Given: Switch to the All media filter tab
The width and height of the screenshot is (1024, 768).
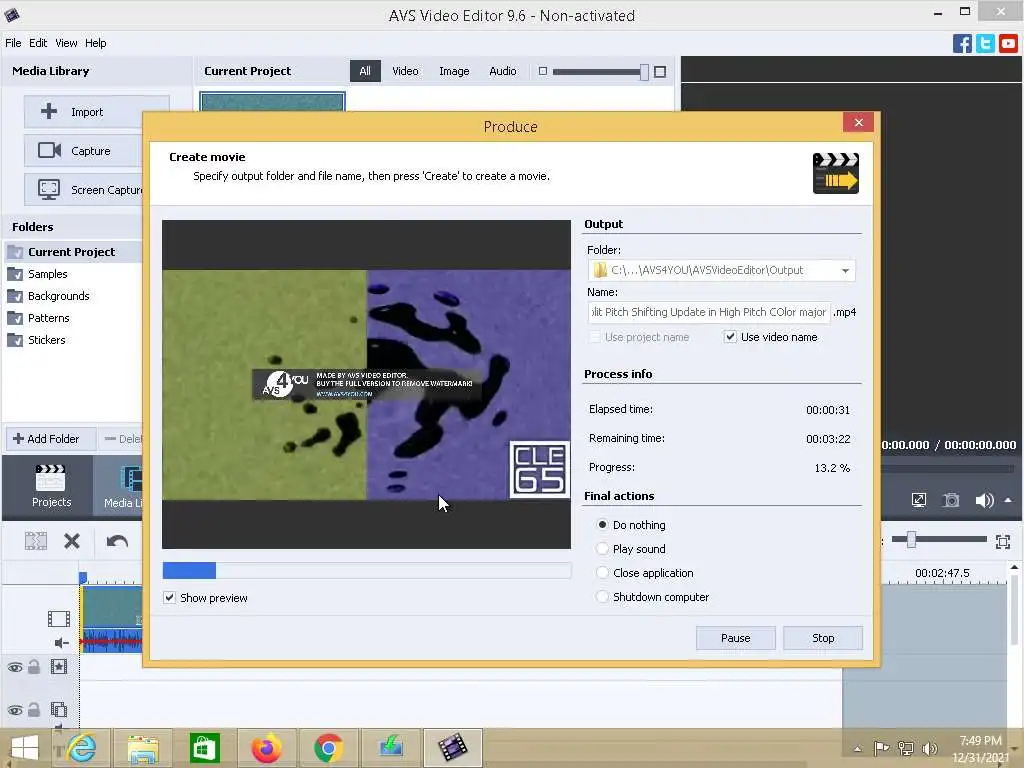Looking at the screenshot, I should coord(365,71).
